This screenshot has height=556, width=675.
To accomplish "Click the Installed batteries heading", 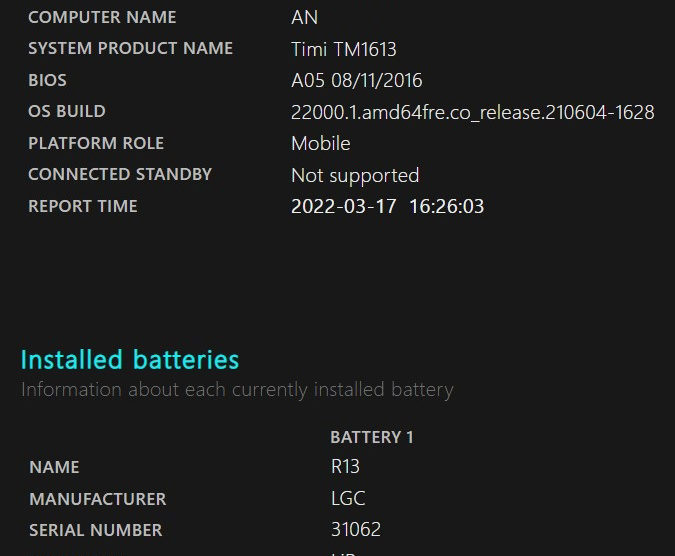I will coord(130,359).
